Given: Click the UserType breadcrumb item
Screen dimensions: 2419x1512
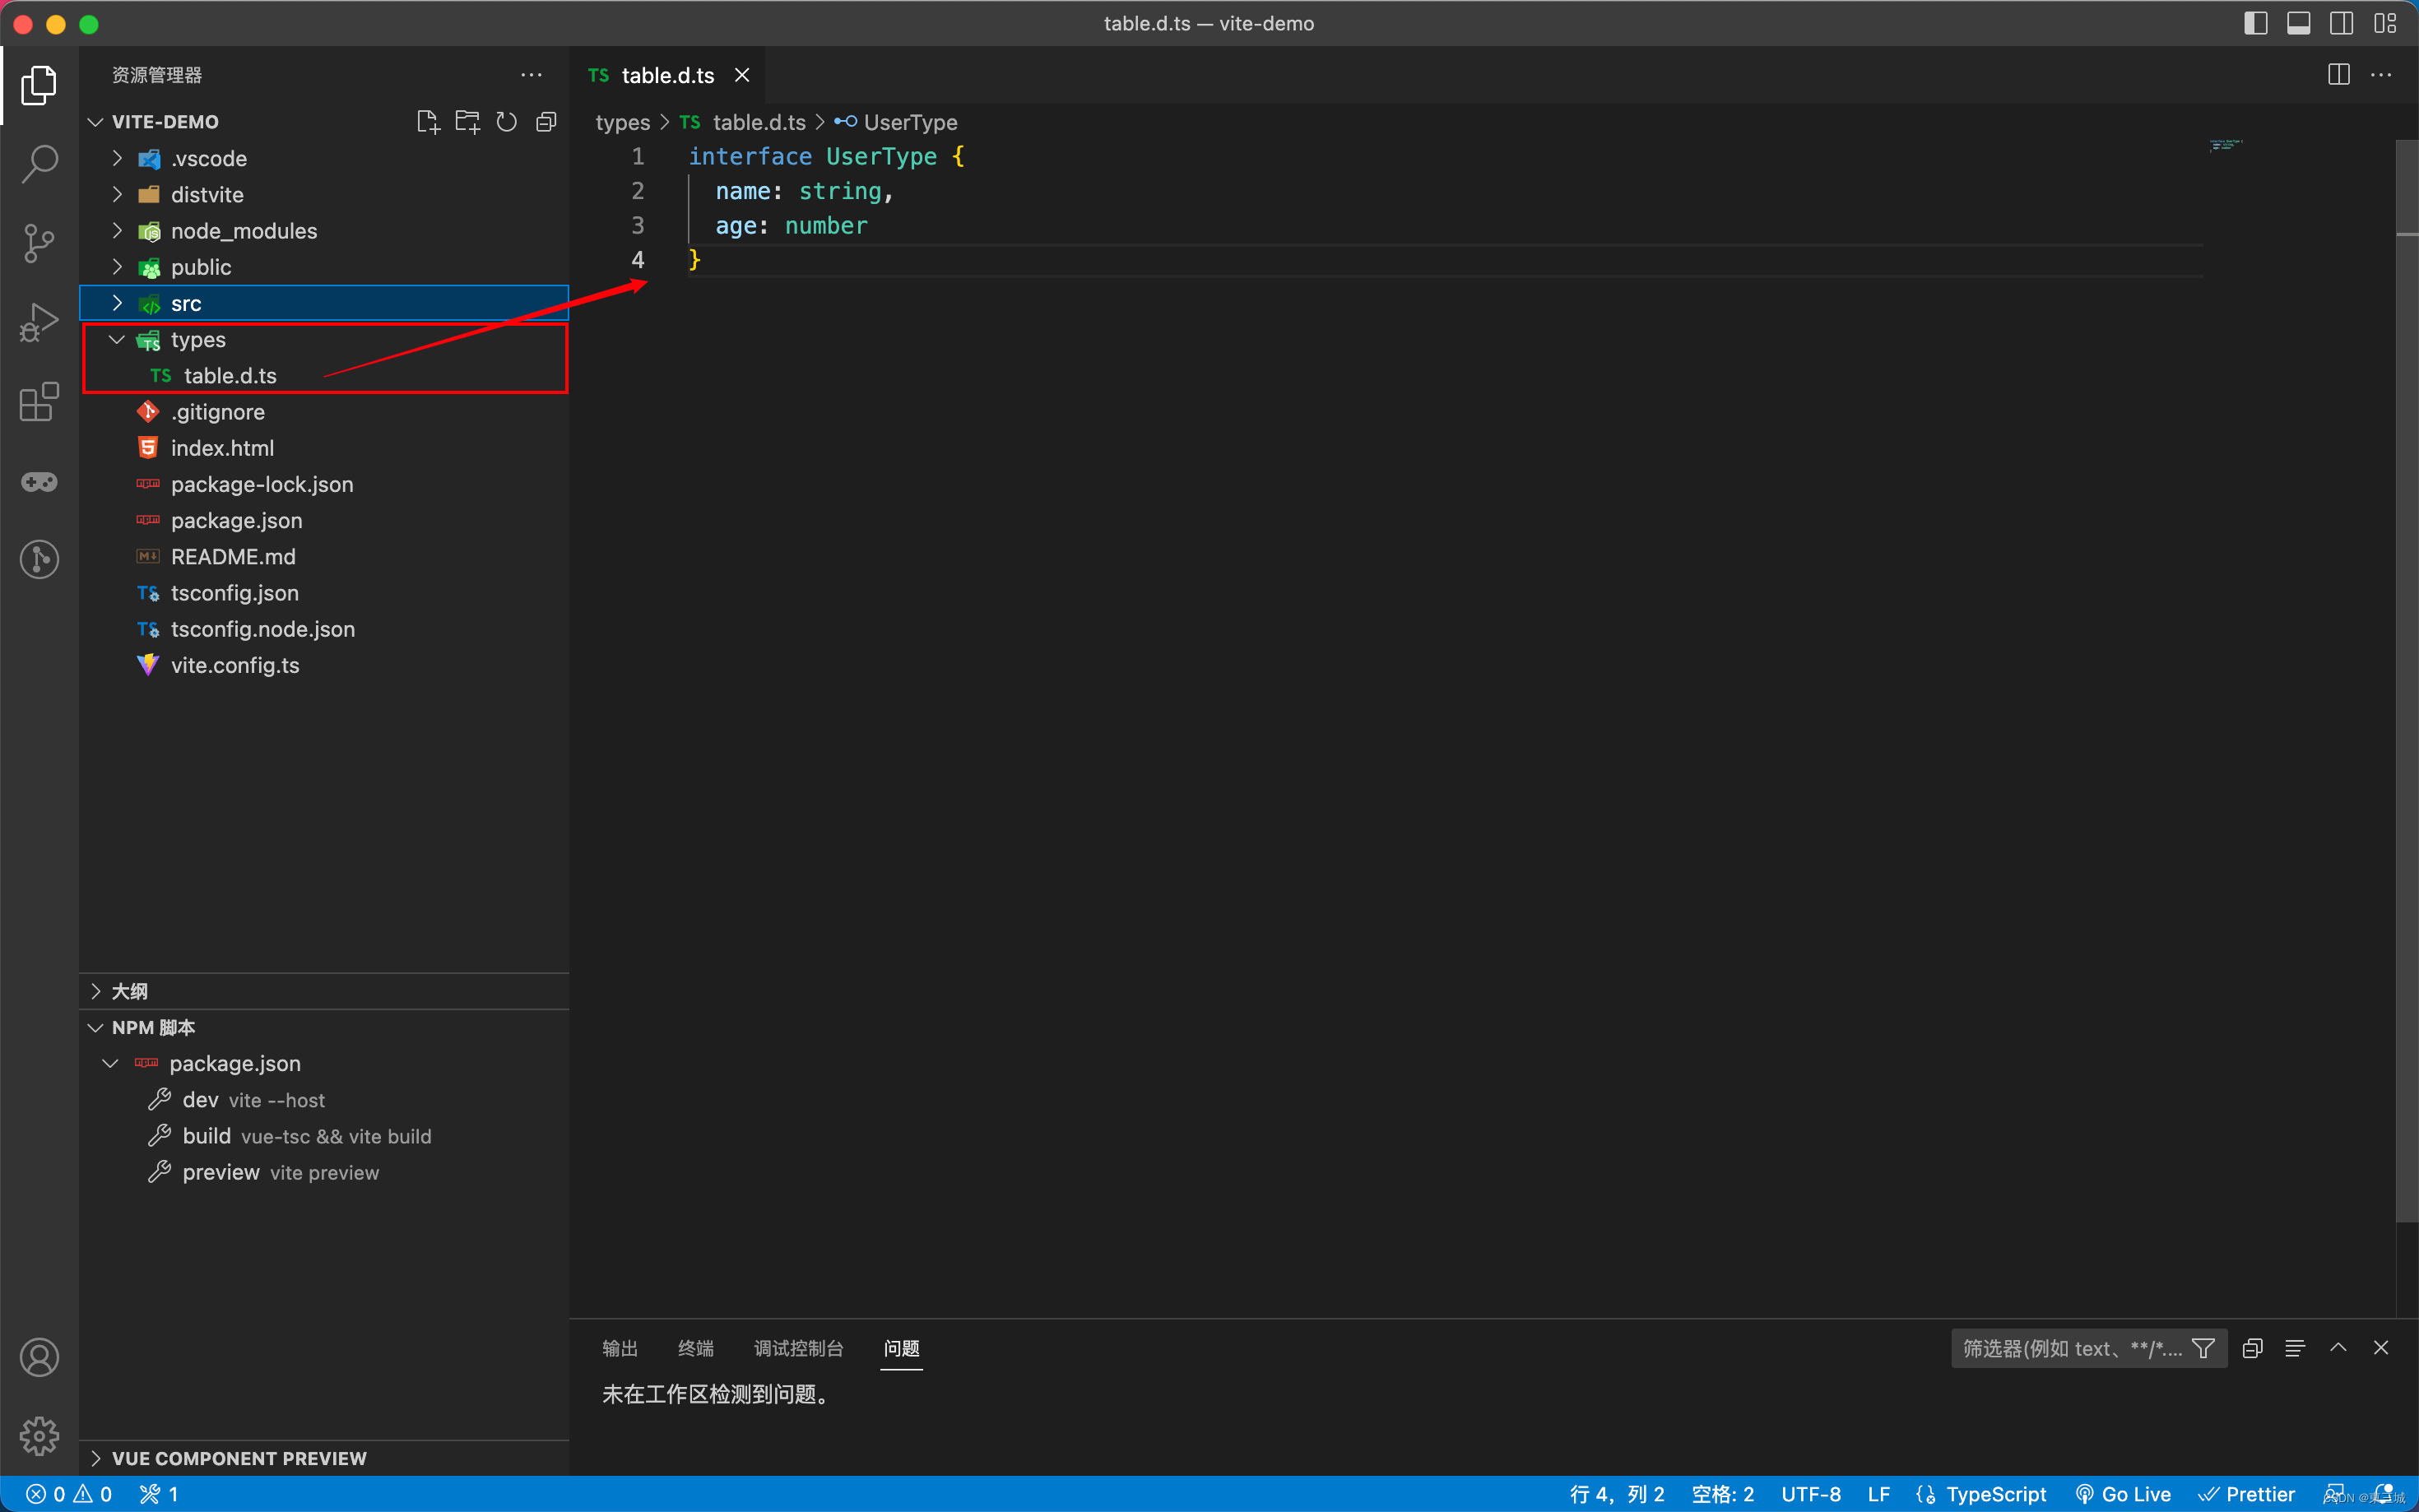Looking at the screenshot, I should tap(910, 122).
